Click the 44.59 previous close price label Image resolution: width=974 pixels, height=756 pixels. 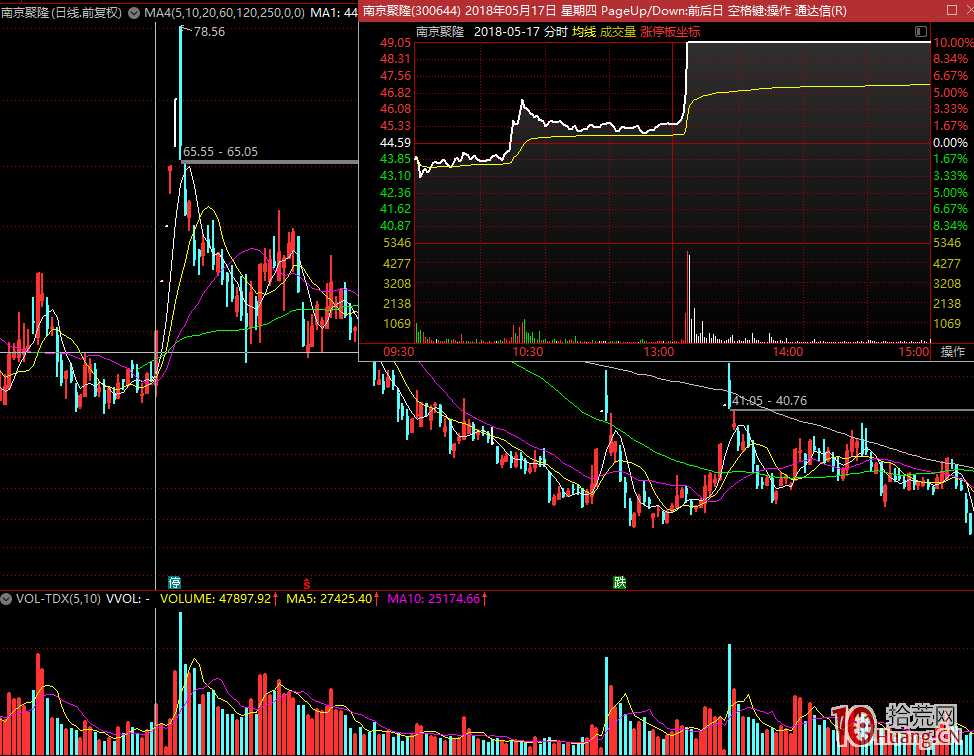click(396, 142)
